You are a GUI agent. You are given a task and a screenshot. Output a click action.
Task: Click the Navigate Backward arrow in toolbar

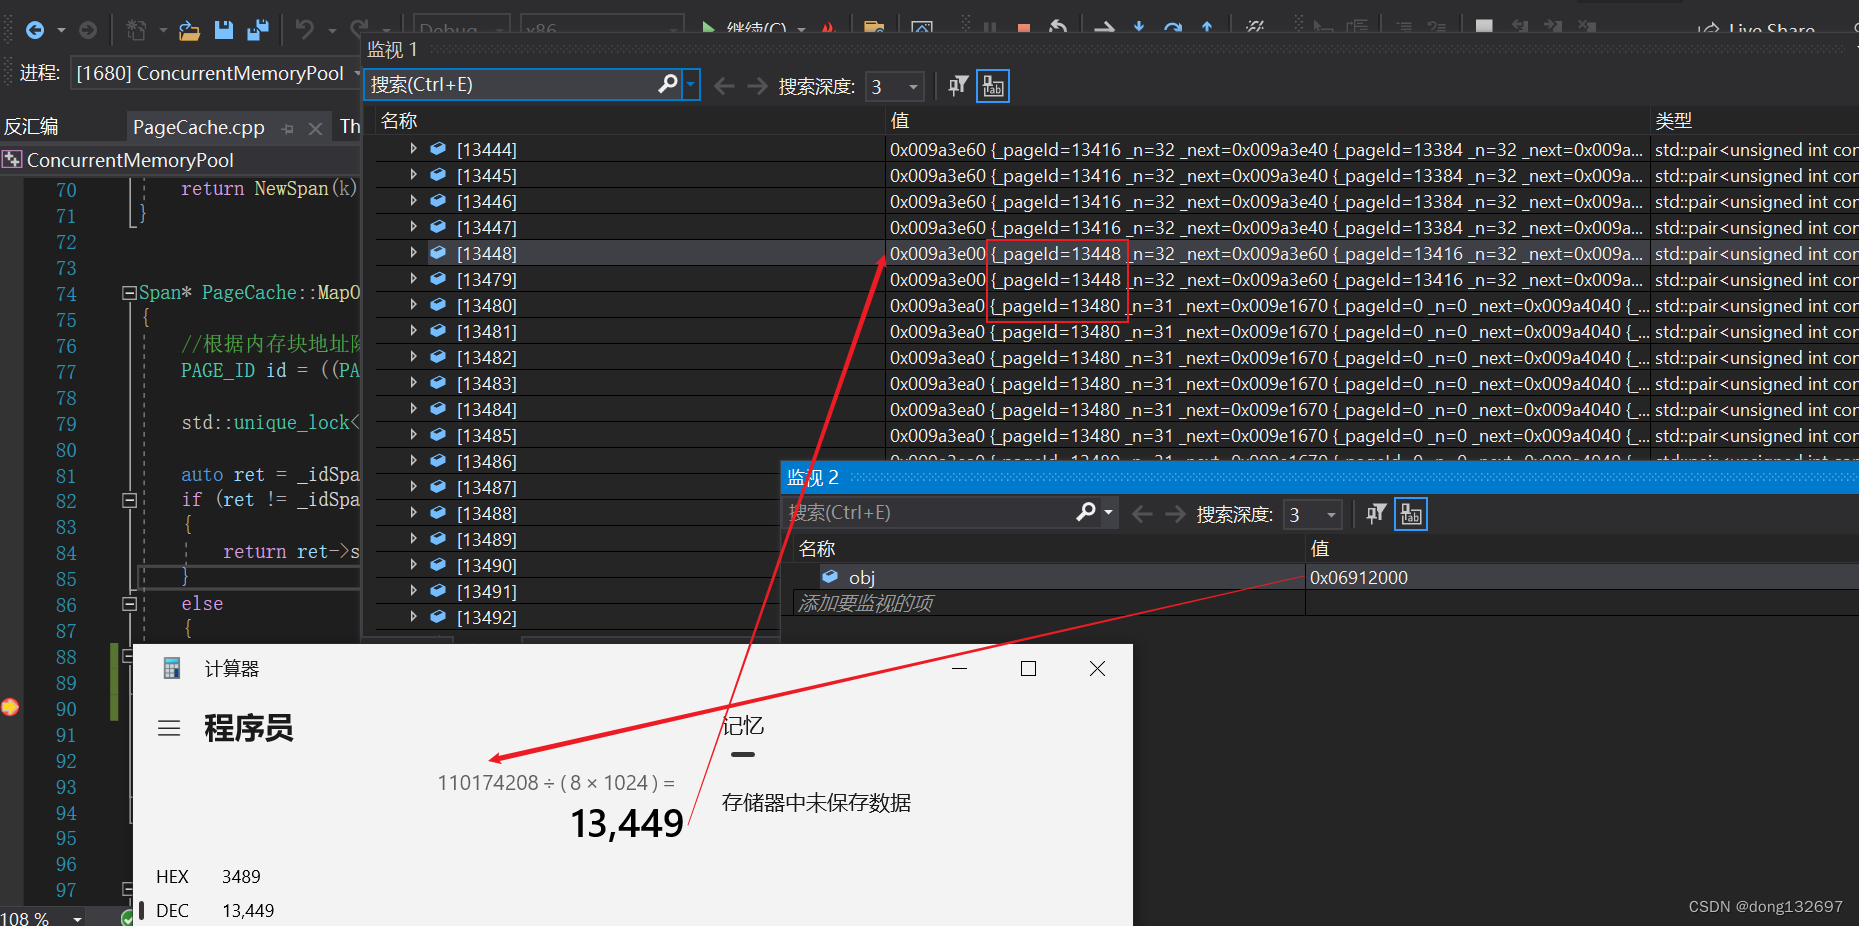coord(35,30)
